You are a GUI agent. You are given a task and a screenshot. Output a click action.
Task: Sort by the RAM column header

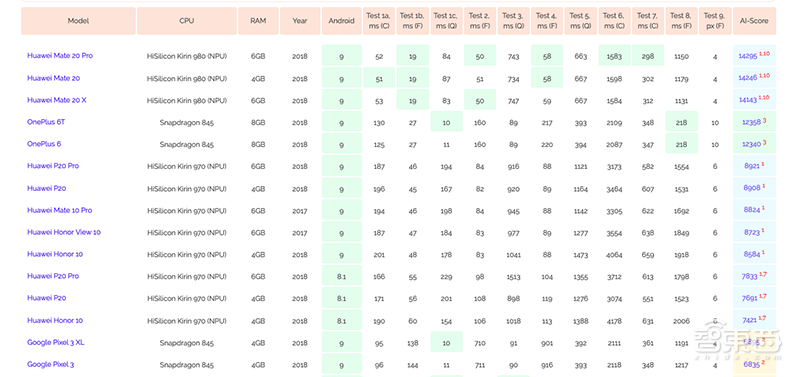(x=258, y=21)
